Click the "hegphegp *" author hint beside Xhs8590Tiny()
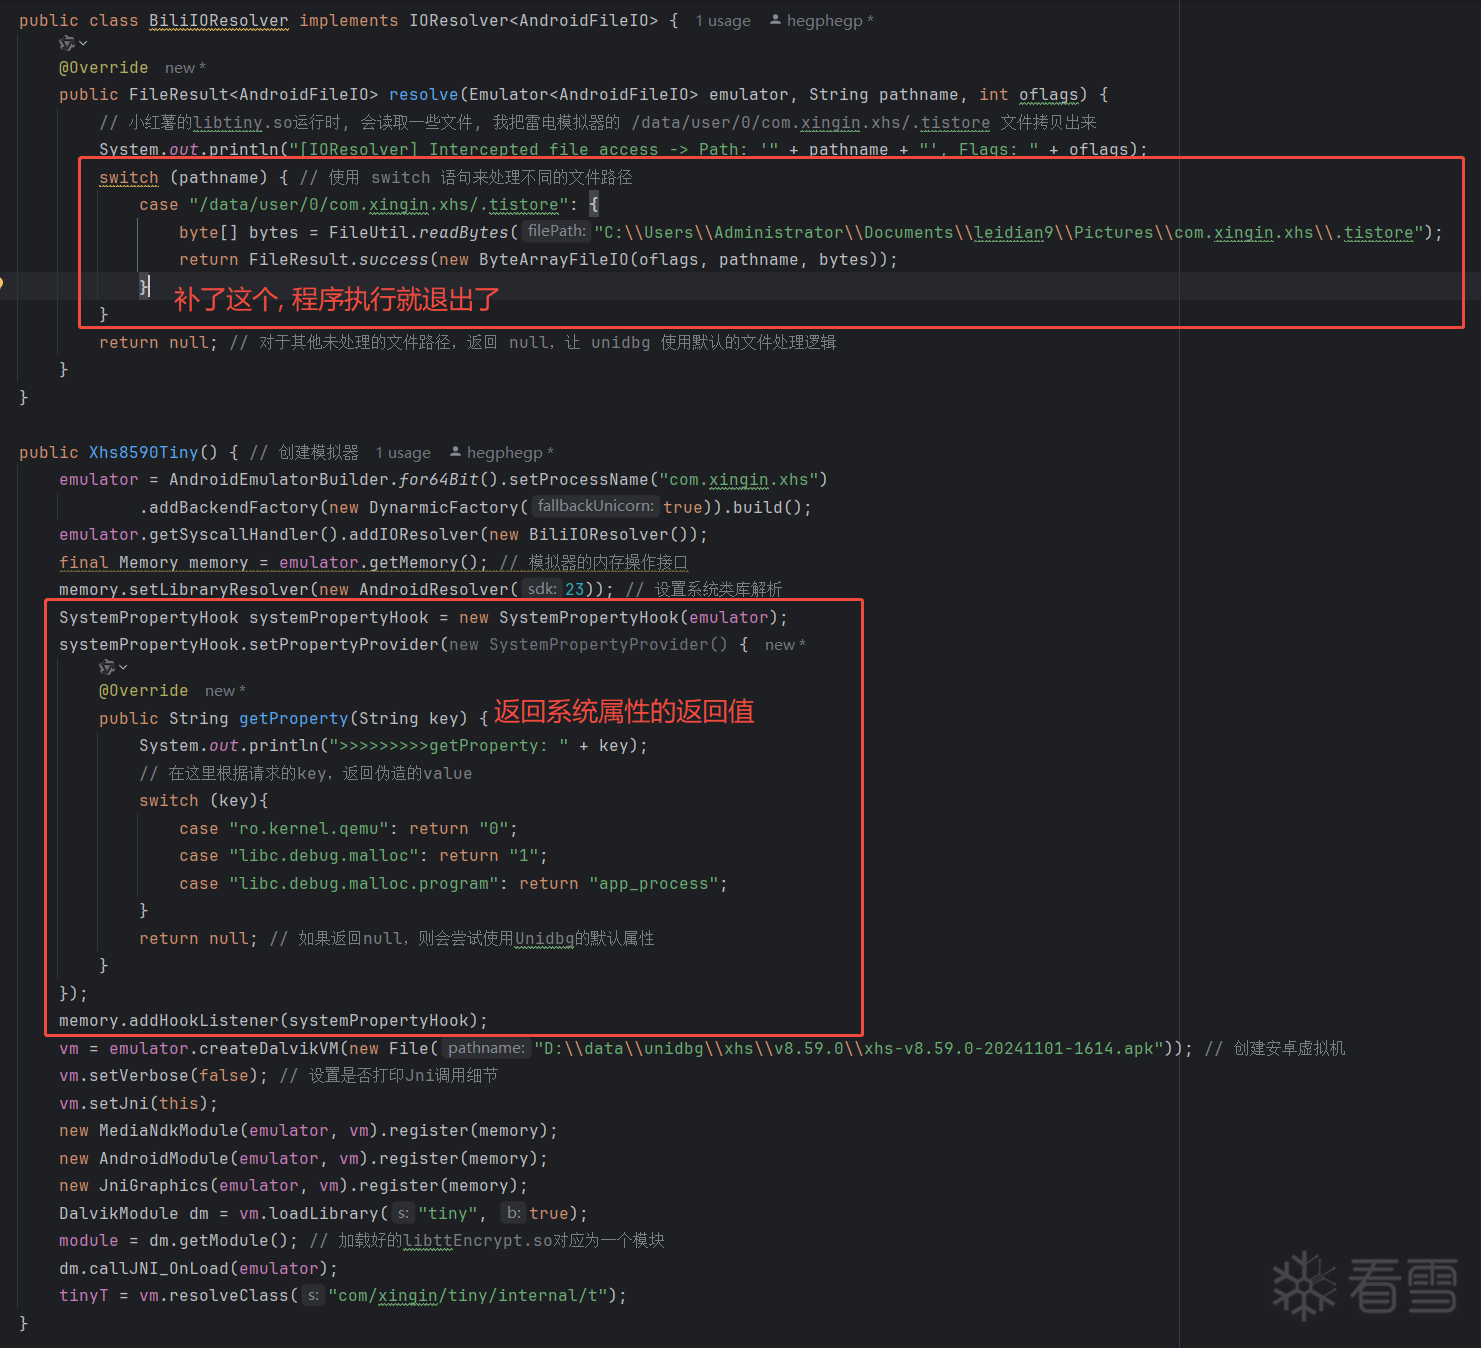 point(510,453)
